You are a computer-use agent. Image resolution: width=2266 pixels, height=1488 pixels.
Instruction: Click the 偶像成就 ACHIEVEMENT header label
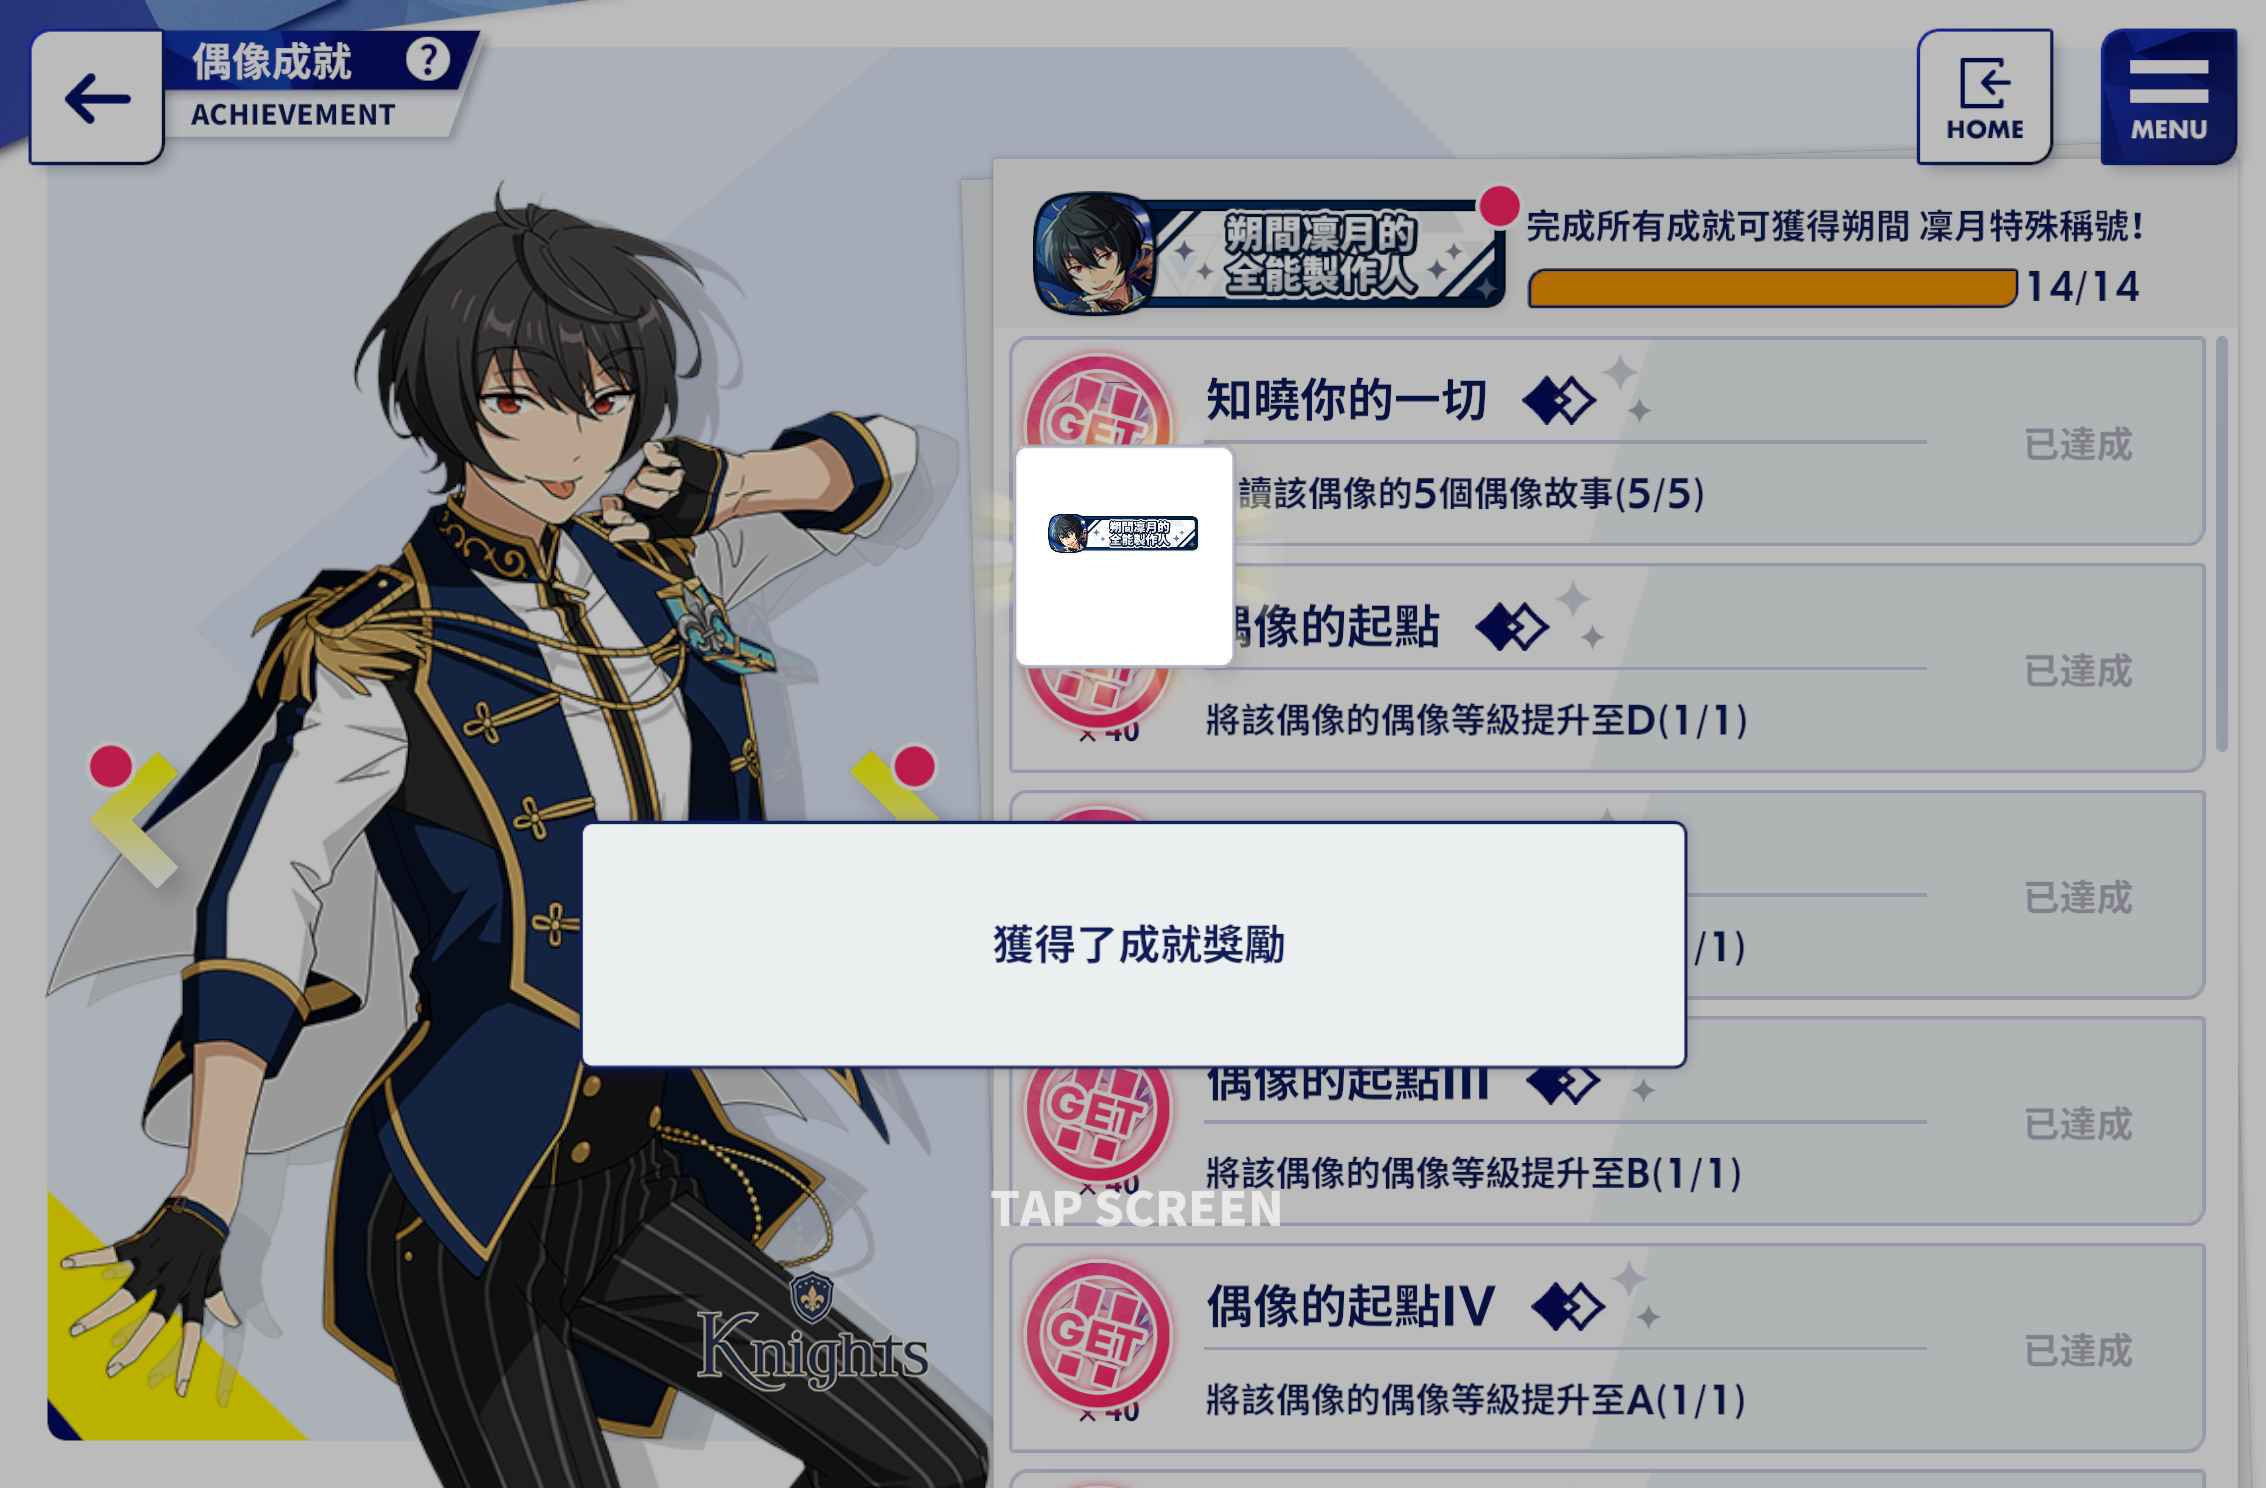(293, 87)
